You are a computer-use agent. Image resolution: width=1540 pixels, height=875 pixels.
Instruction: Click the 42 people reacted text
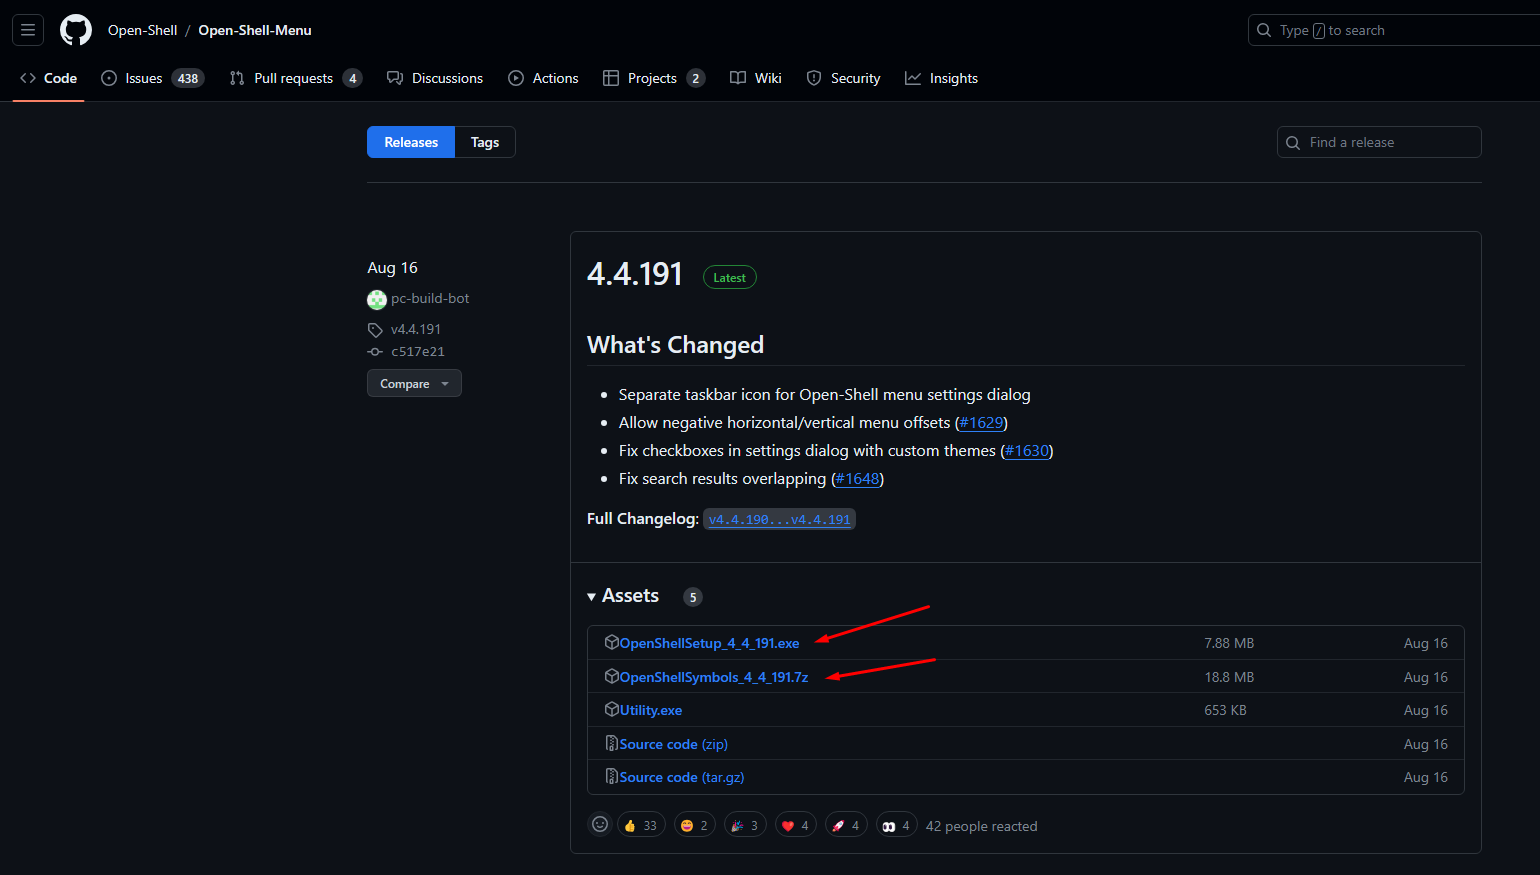click(981, 826)
